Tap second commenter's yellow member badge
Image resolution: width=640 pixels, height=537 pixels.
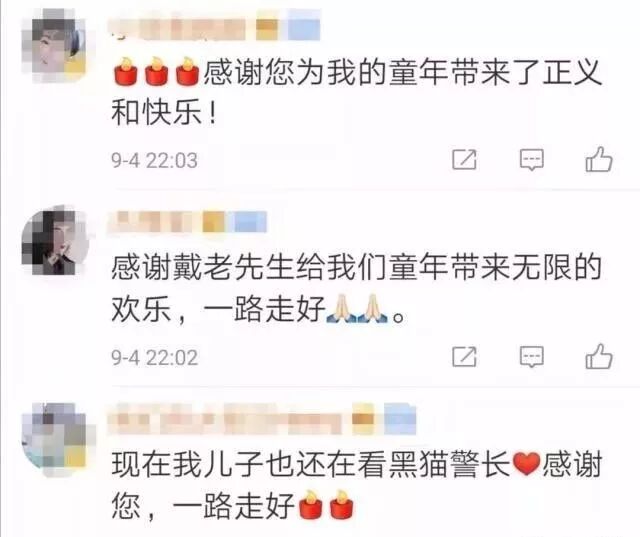click(214, 222)
